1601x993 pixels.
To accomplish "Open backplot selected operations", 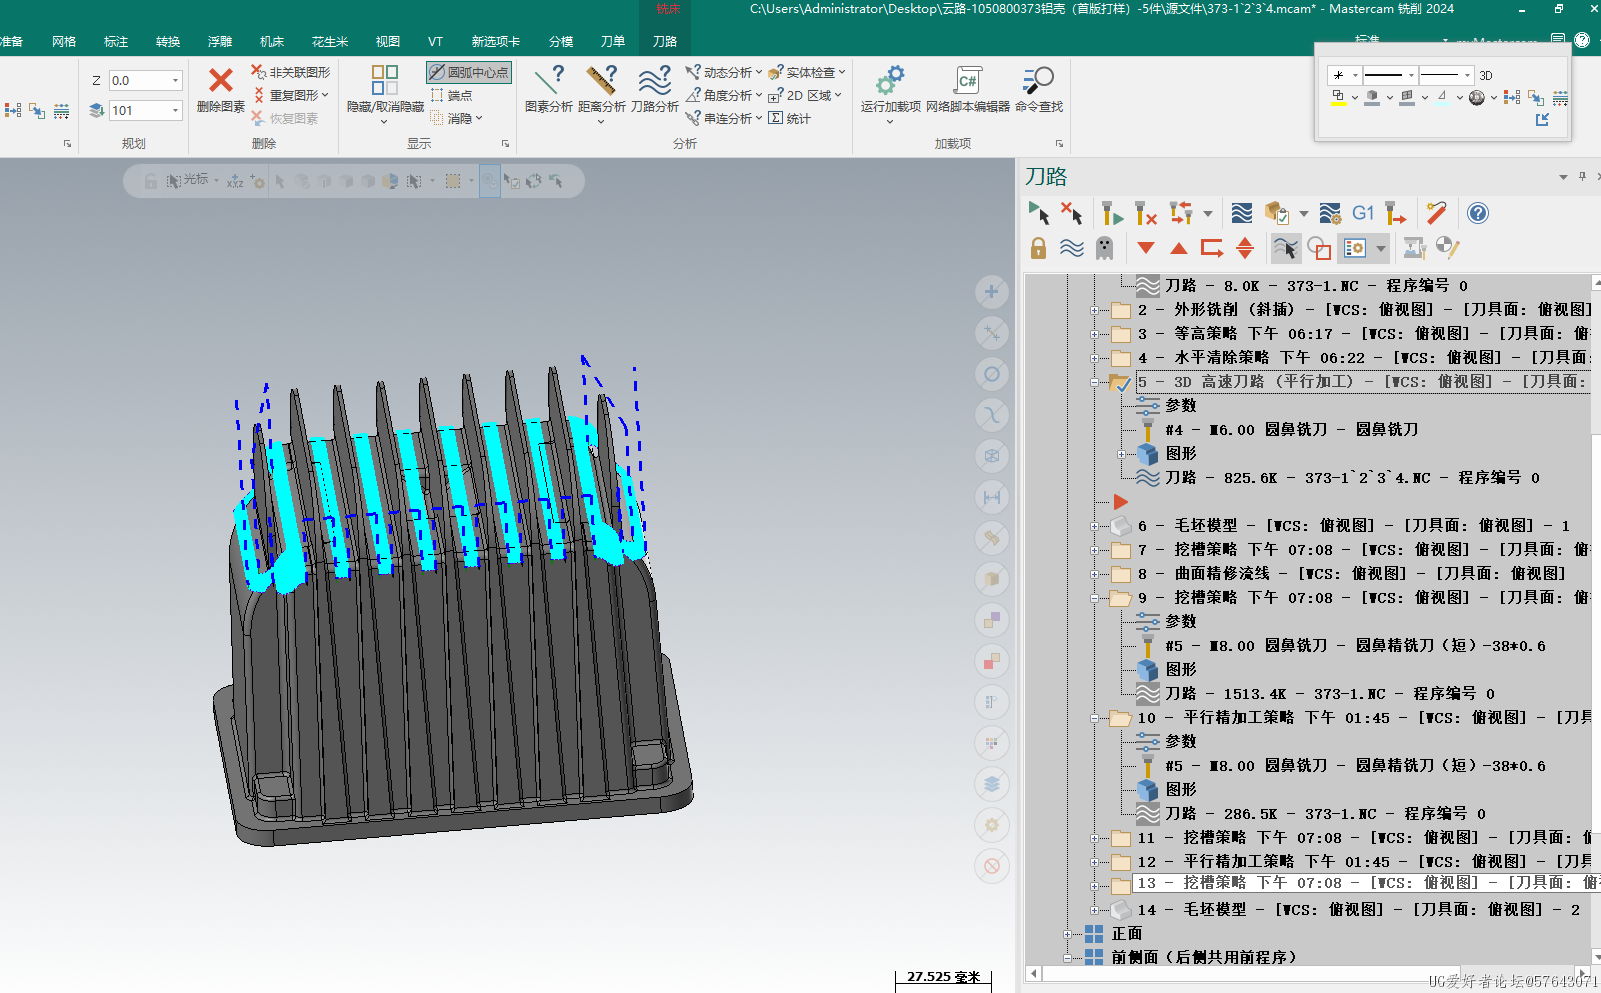I will (x=1242, y=213).
